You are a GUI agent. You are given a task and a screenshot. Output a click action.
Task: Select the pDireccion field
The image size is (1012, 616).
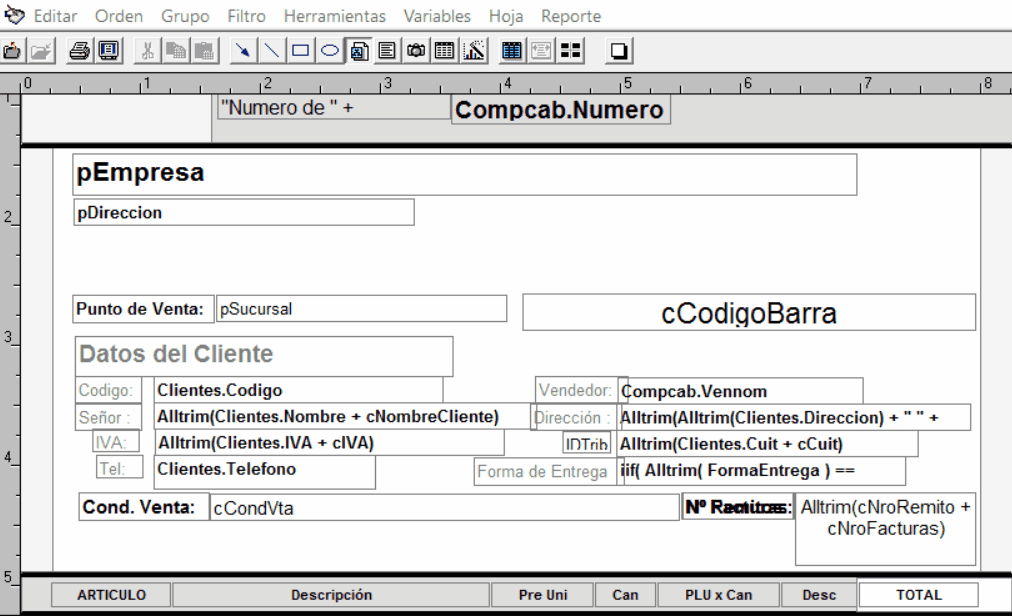point(244,212)
